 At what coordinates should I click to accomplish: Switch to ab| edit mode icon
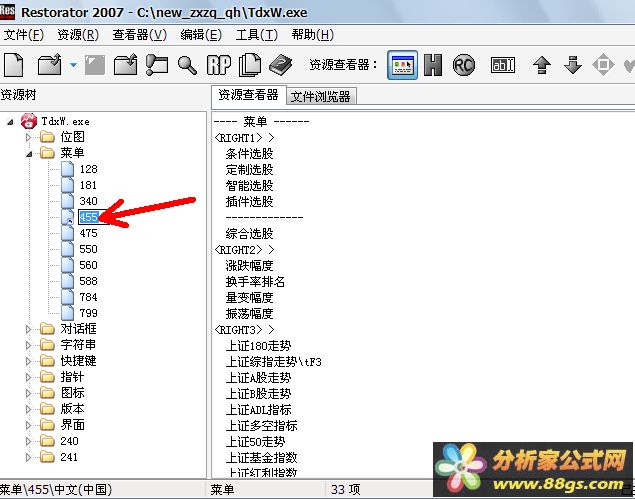click(503, 65)
